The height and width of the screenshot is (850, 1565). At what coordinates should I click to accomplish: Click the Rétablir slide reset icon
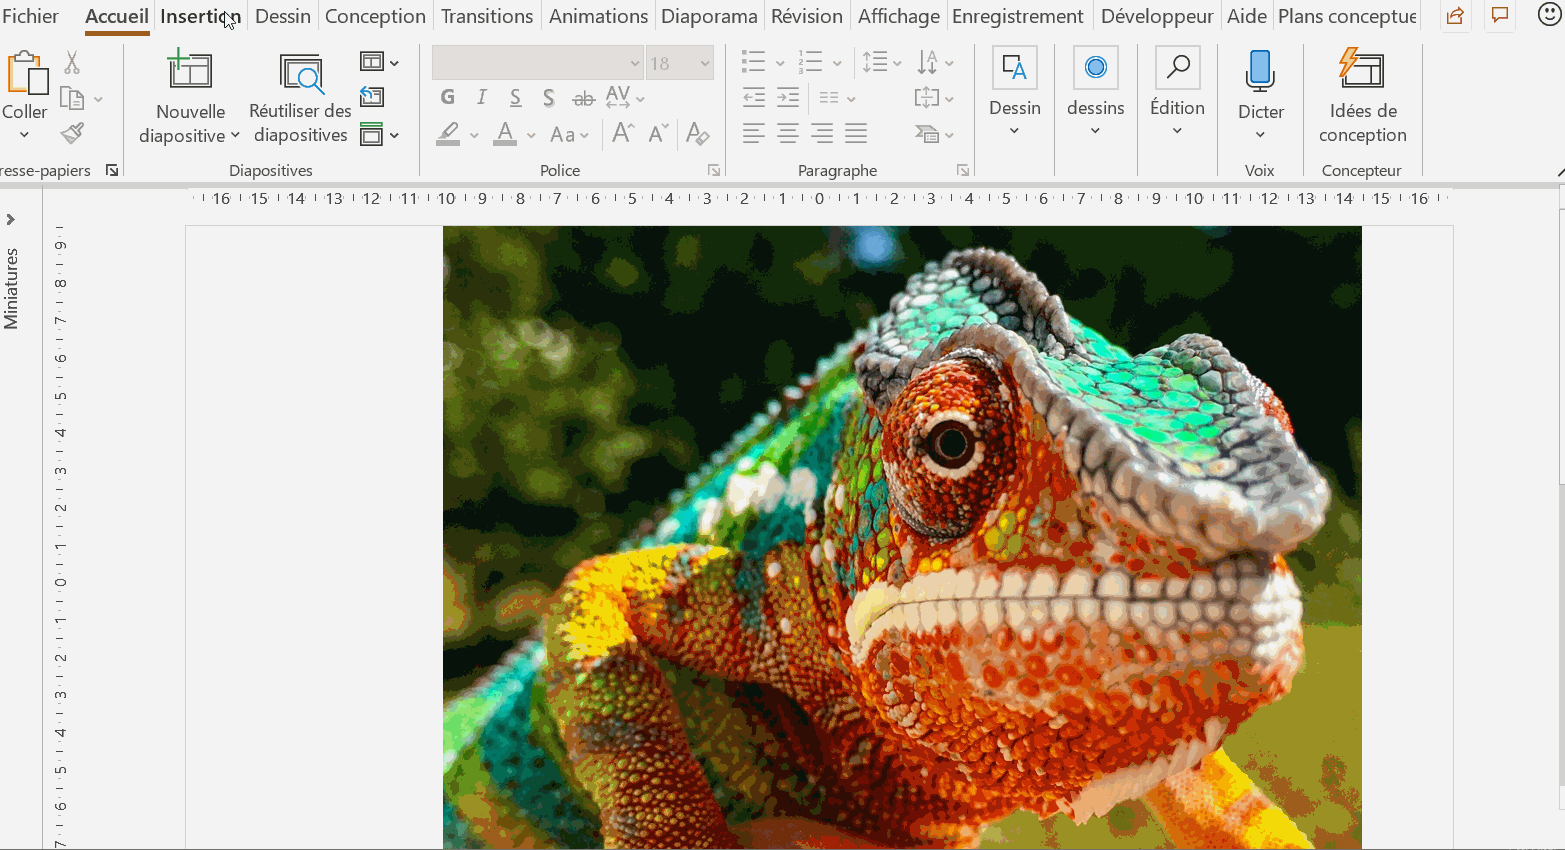coord(372,97)
